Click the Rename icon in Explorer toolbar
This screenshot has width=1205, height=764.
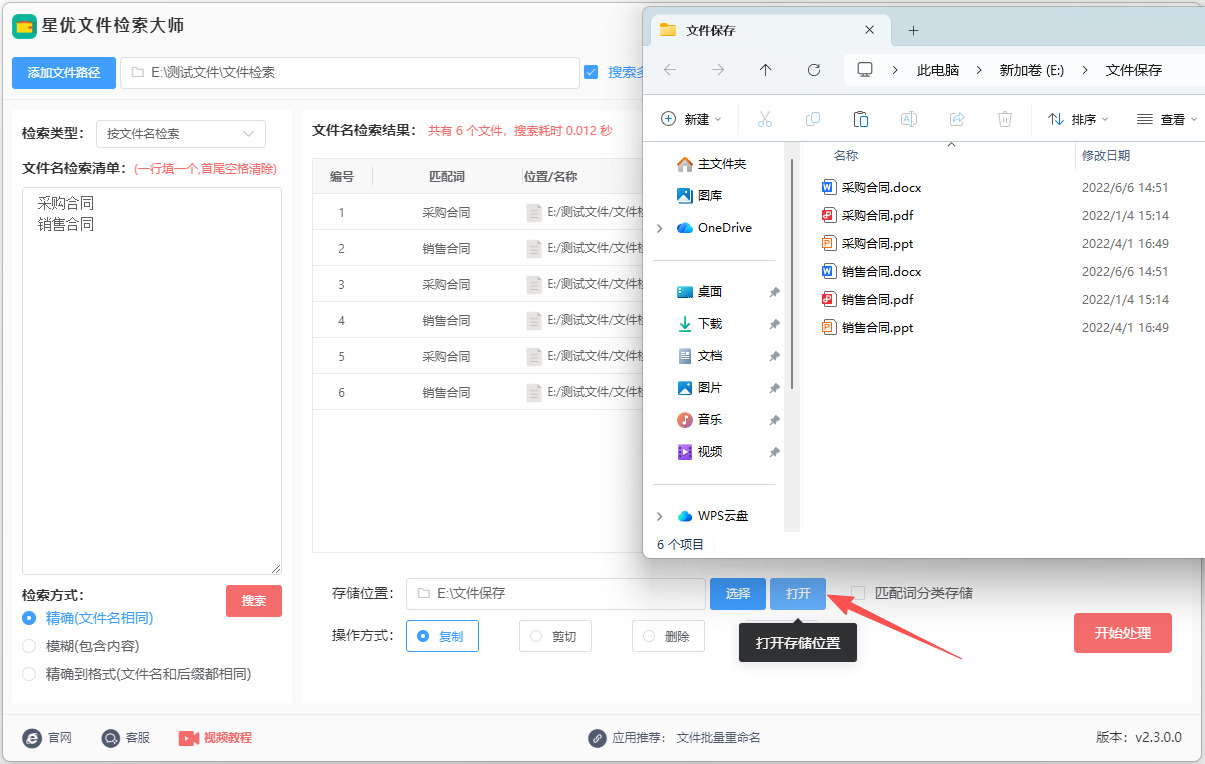(x=909, y=119)
